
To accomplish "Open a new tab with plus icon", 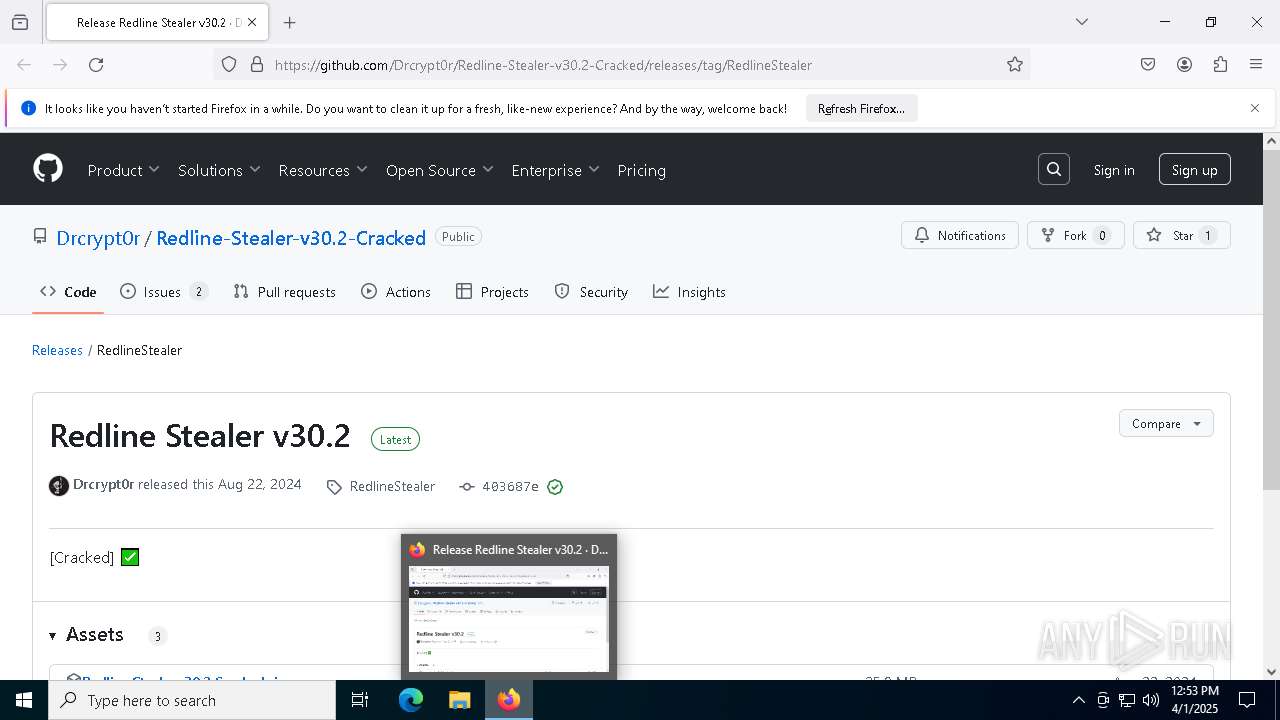I will click(x=290, y=22).
